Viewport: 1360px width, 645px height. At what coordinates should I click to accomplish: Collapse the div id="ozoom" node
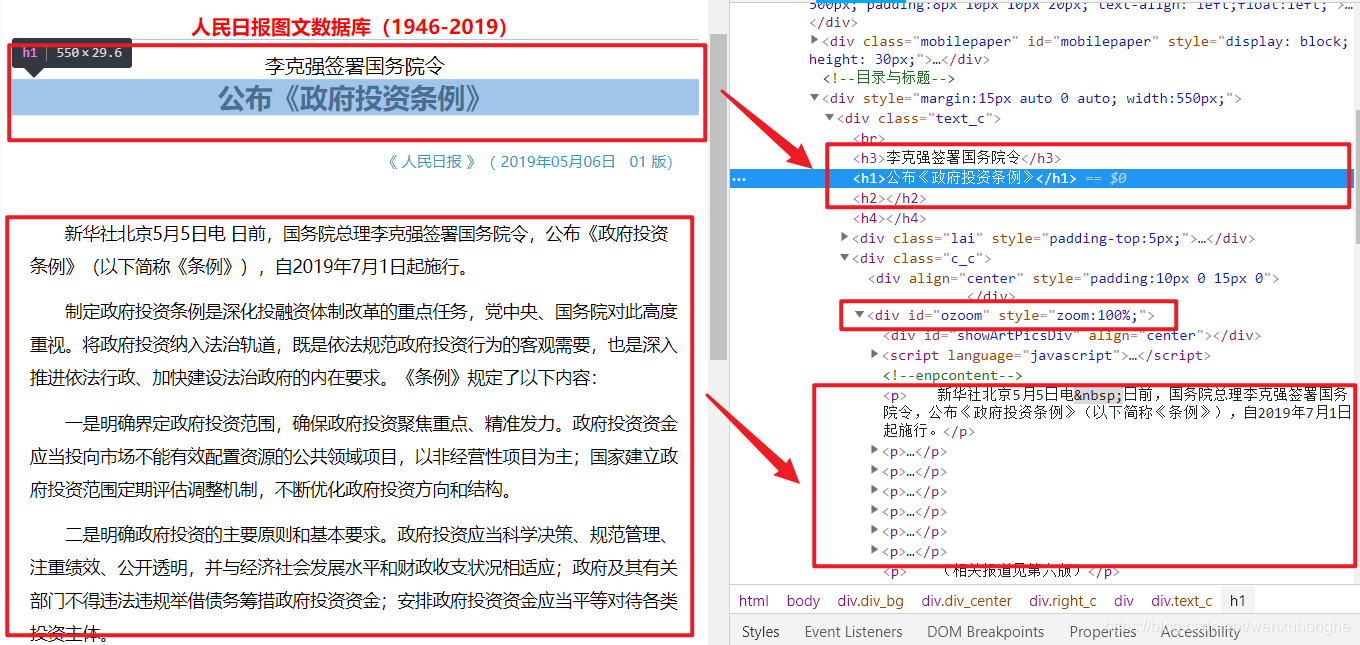coord(859,315)
